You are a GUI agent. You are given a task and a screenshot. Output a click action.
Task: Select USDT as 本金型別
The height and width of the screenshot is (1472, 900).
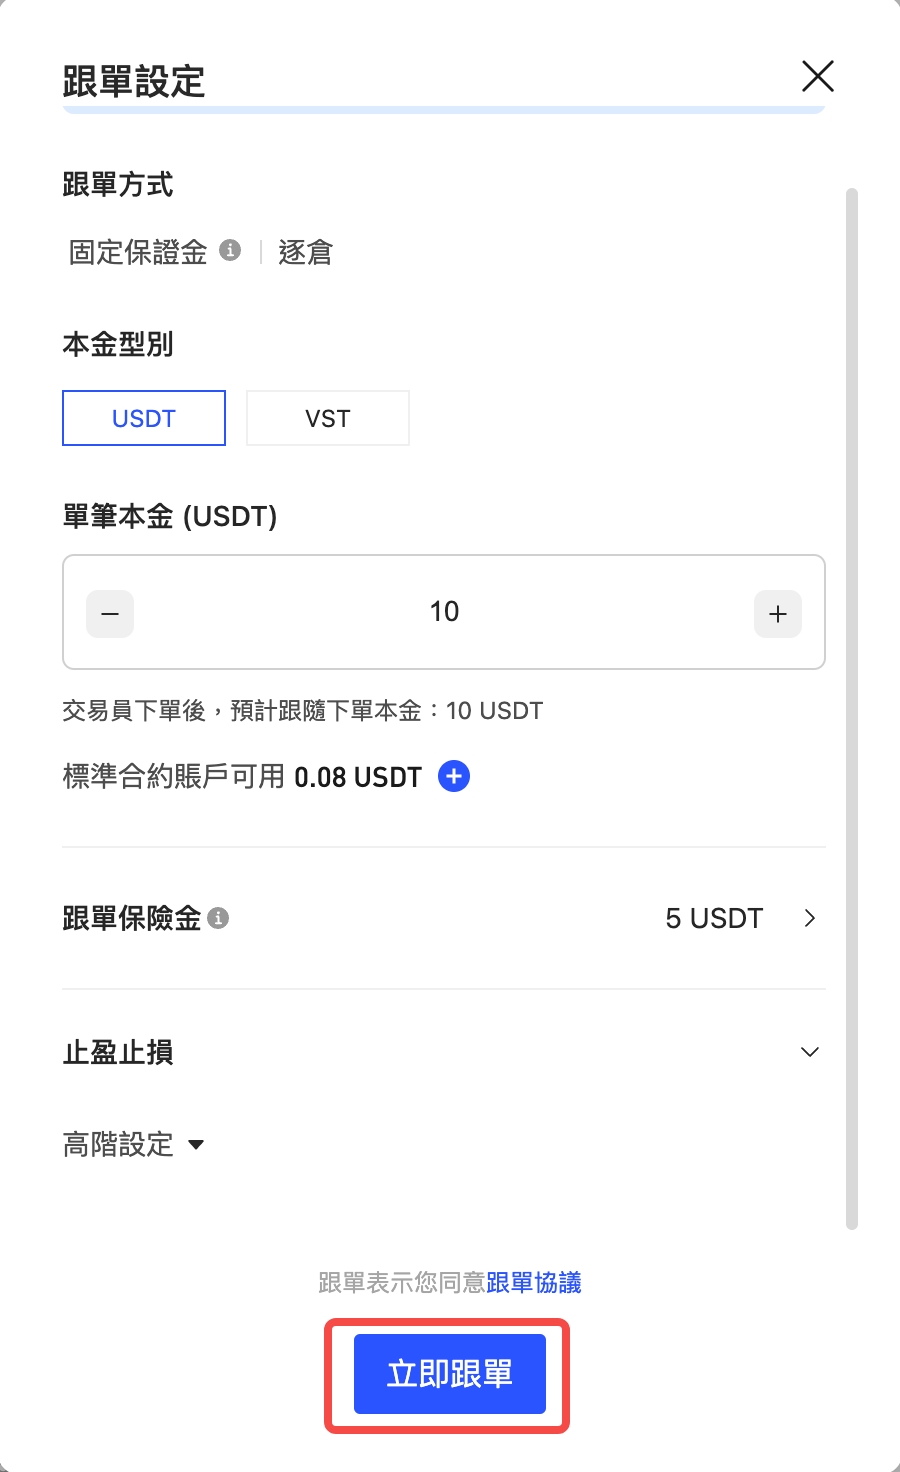tap(144, 418)
